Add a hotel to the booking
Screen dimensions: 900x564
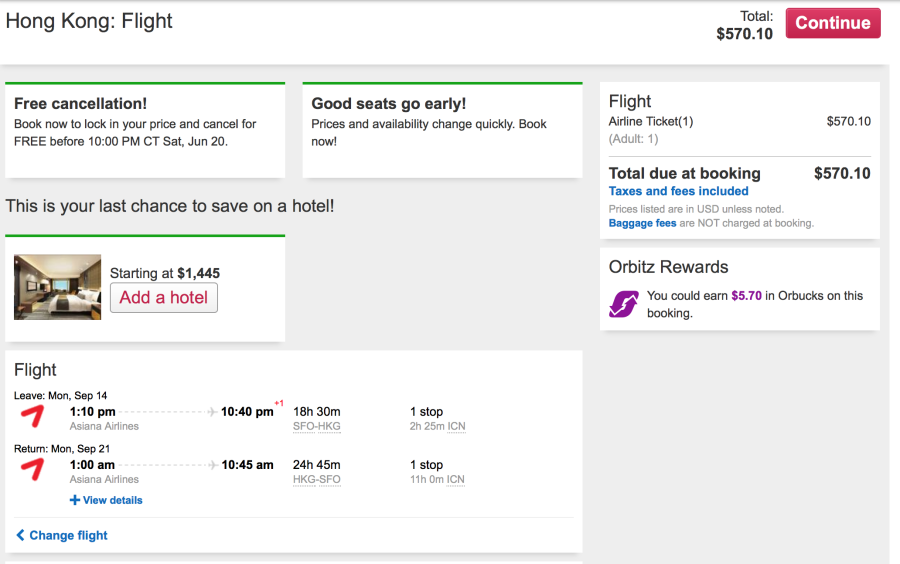click(164, 297)
